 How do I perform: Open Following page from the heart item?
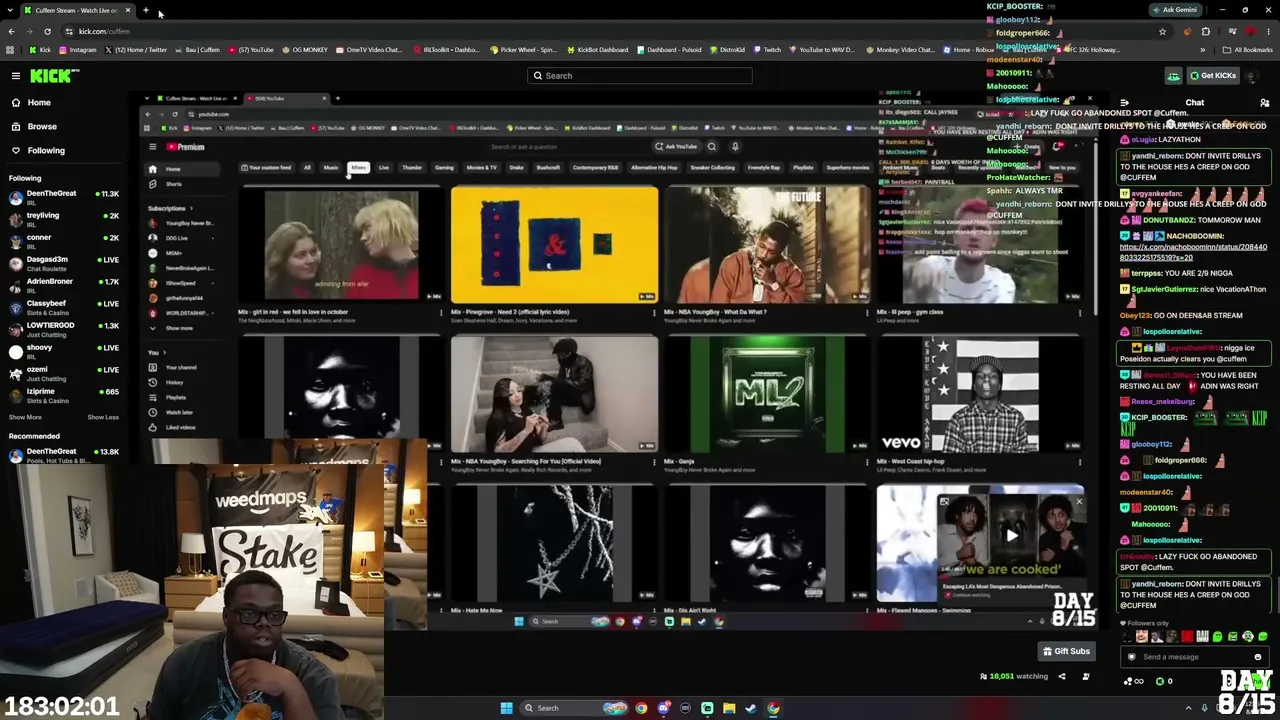point(46,151)
